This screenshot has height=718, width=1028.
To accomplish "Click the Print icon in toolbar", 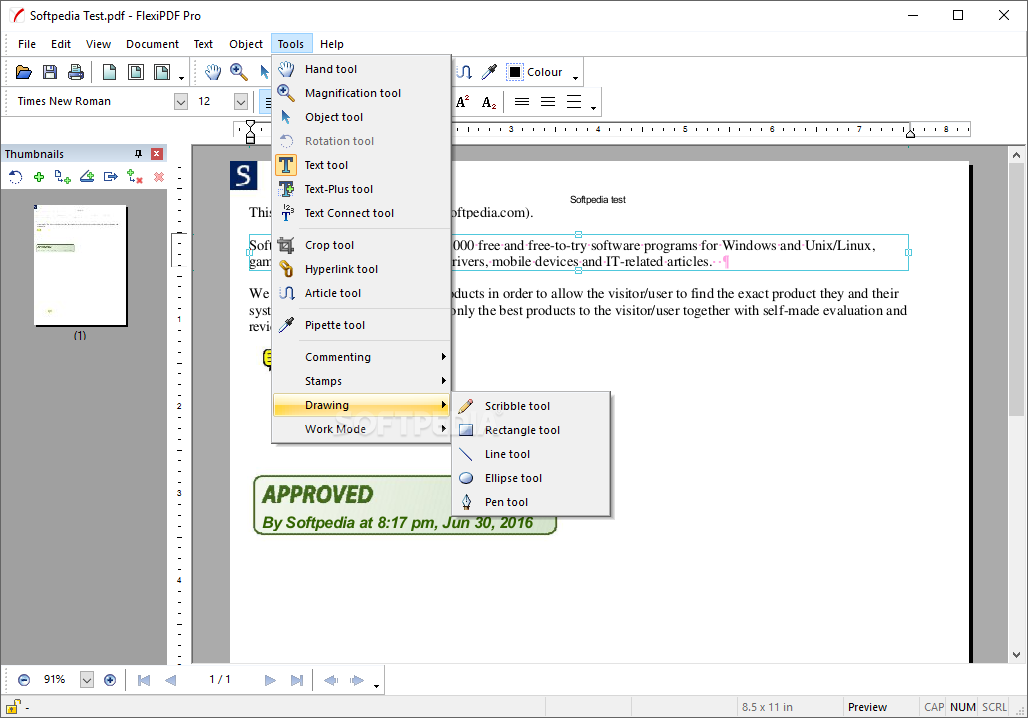I will pos(76,72).
